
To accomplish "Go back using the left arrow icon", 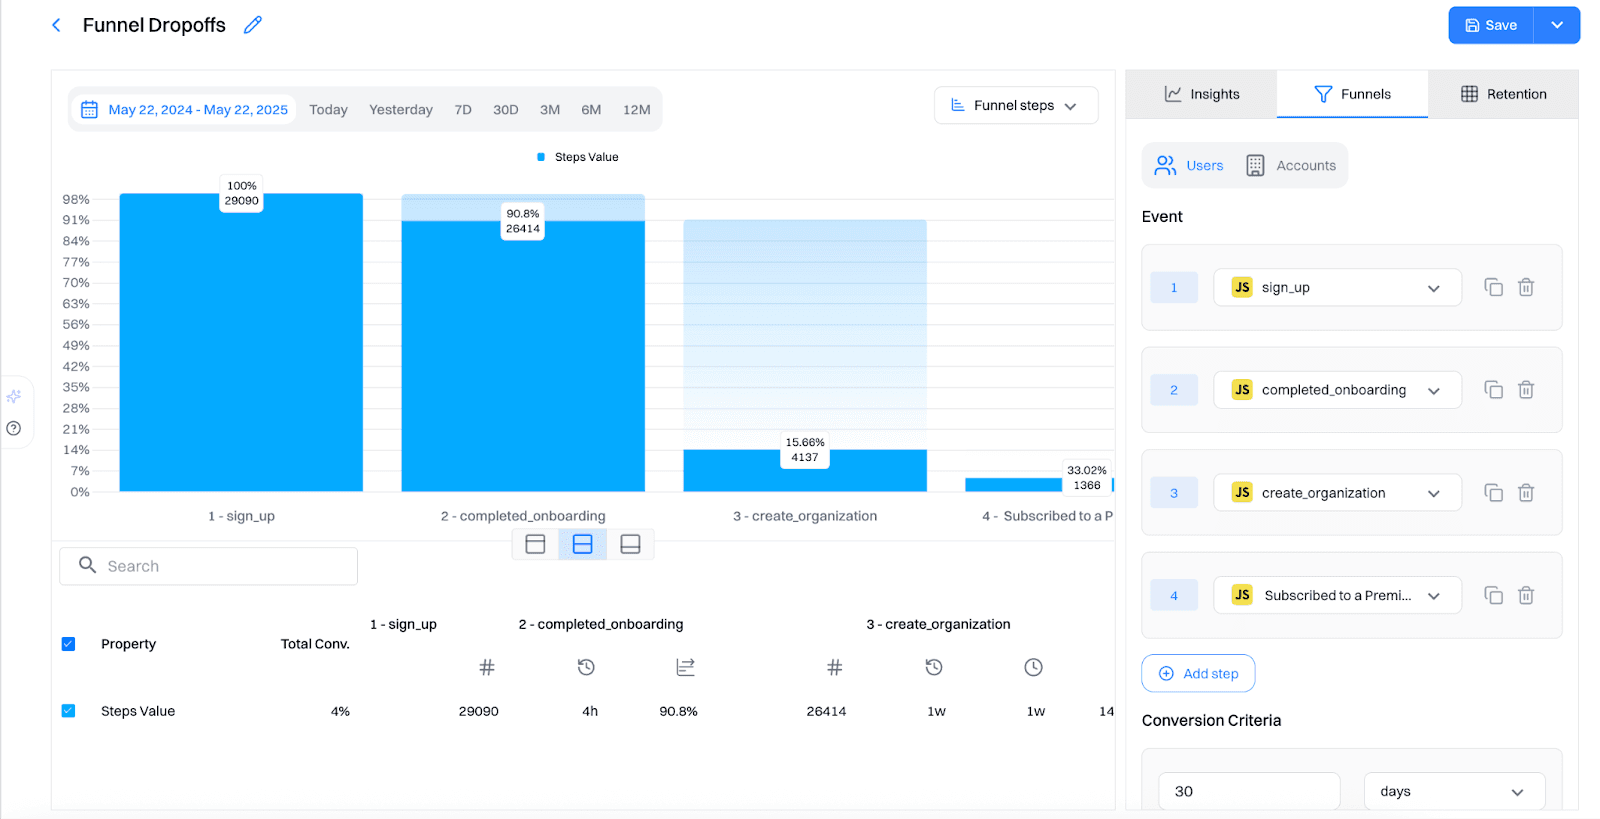I will tap(56, 25).
